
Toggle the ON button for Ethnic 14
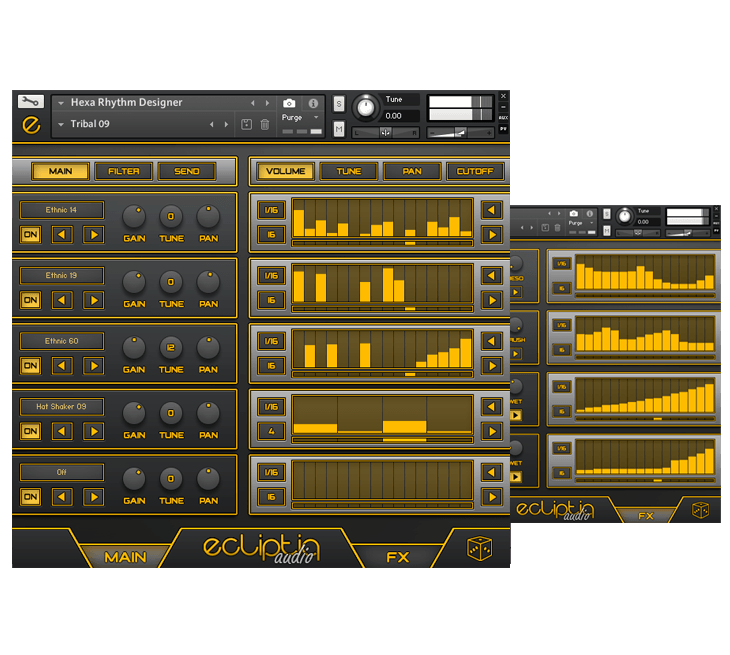[31, 235]
